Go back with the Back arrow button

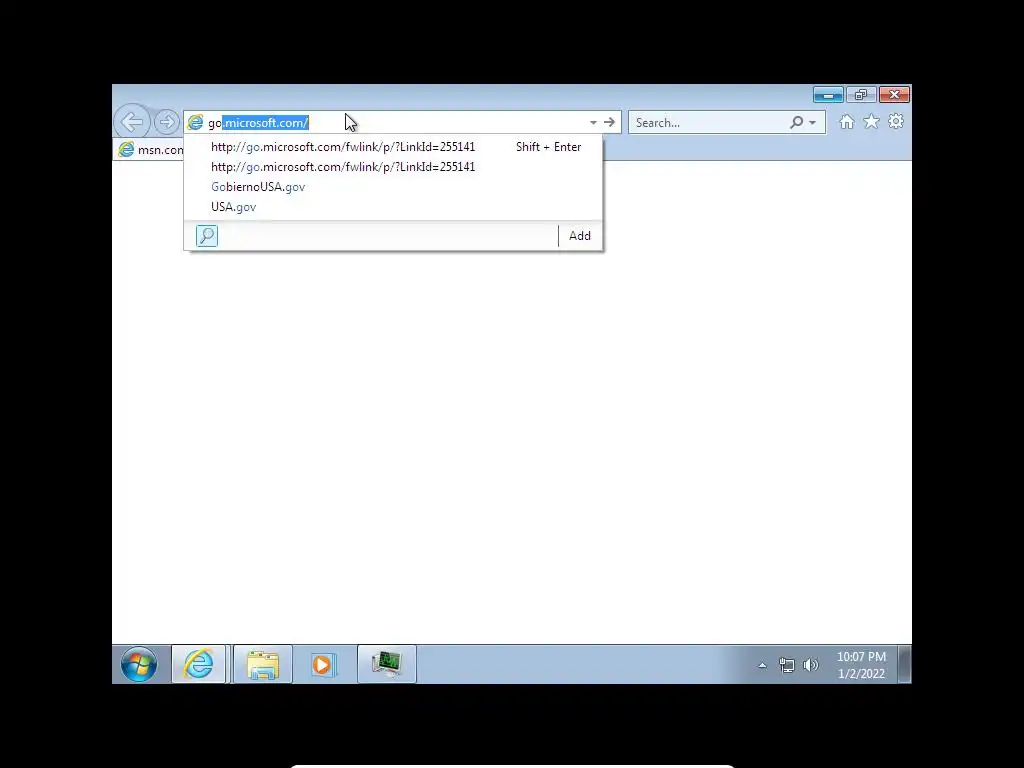coord(133,121)
